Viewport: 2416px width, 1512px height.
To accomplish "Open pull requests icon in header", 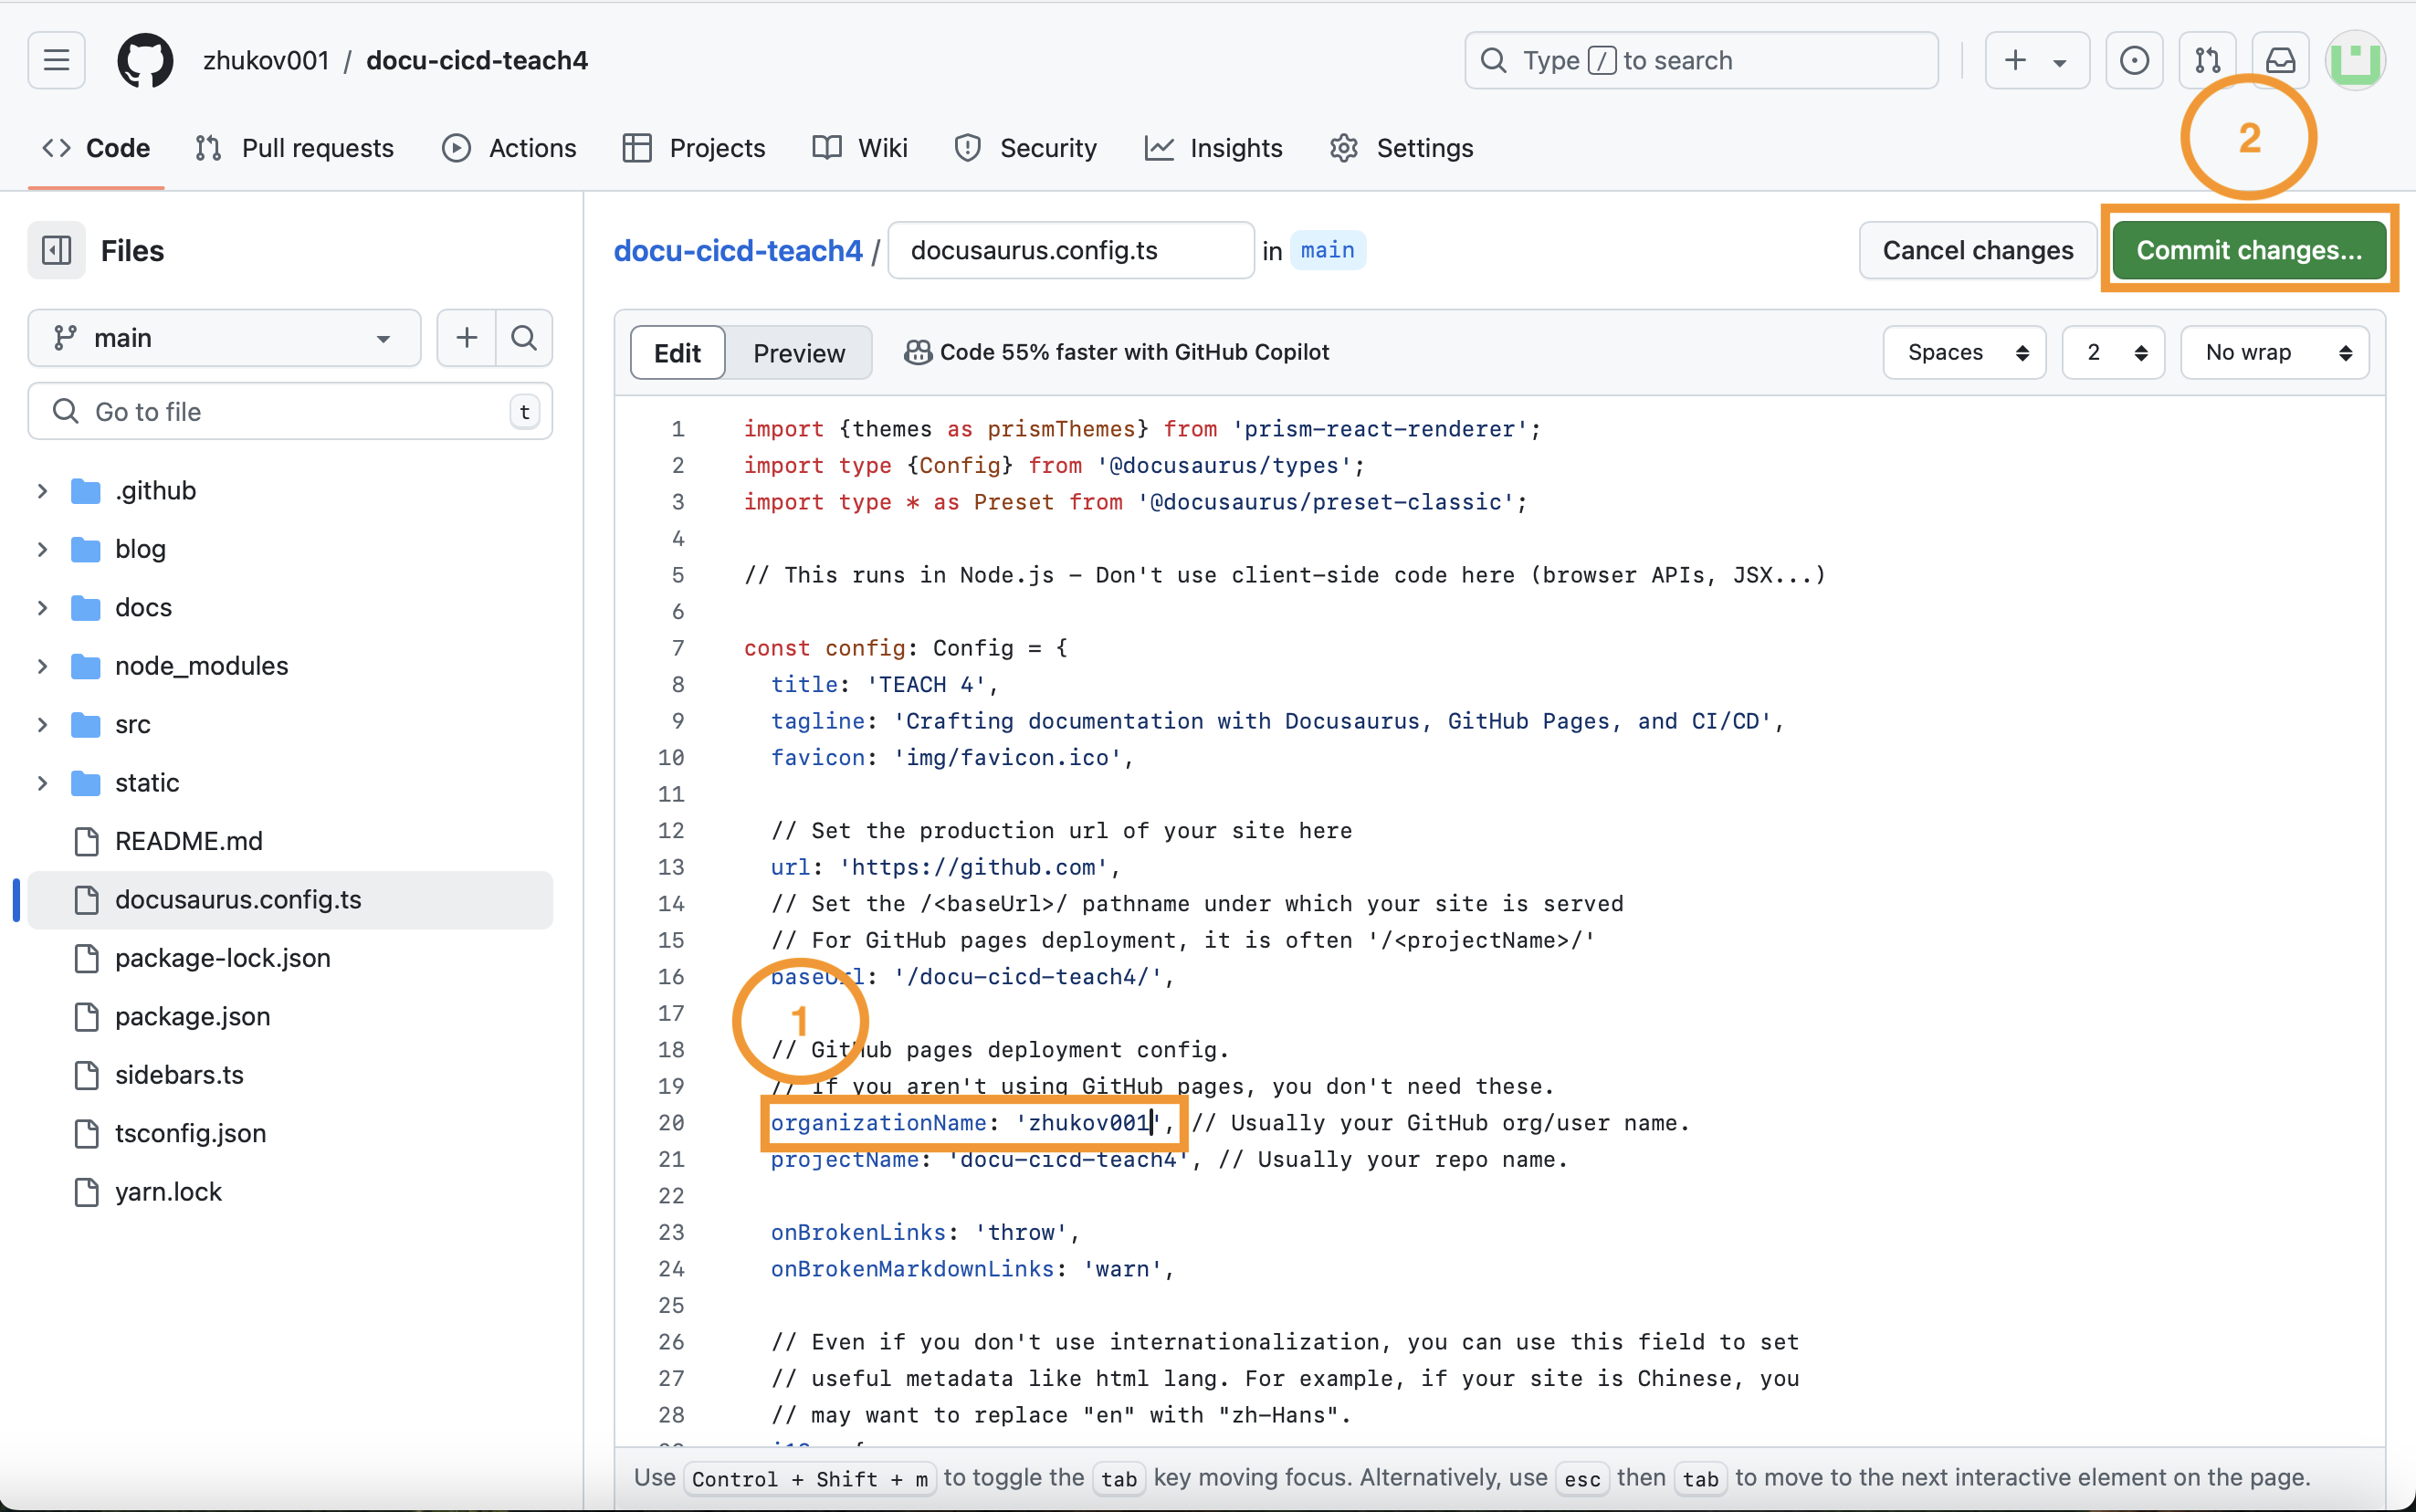I will pos(2207,60).
